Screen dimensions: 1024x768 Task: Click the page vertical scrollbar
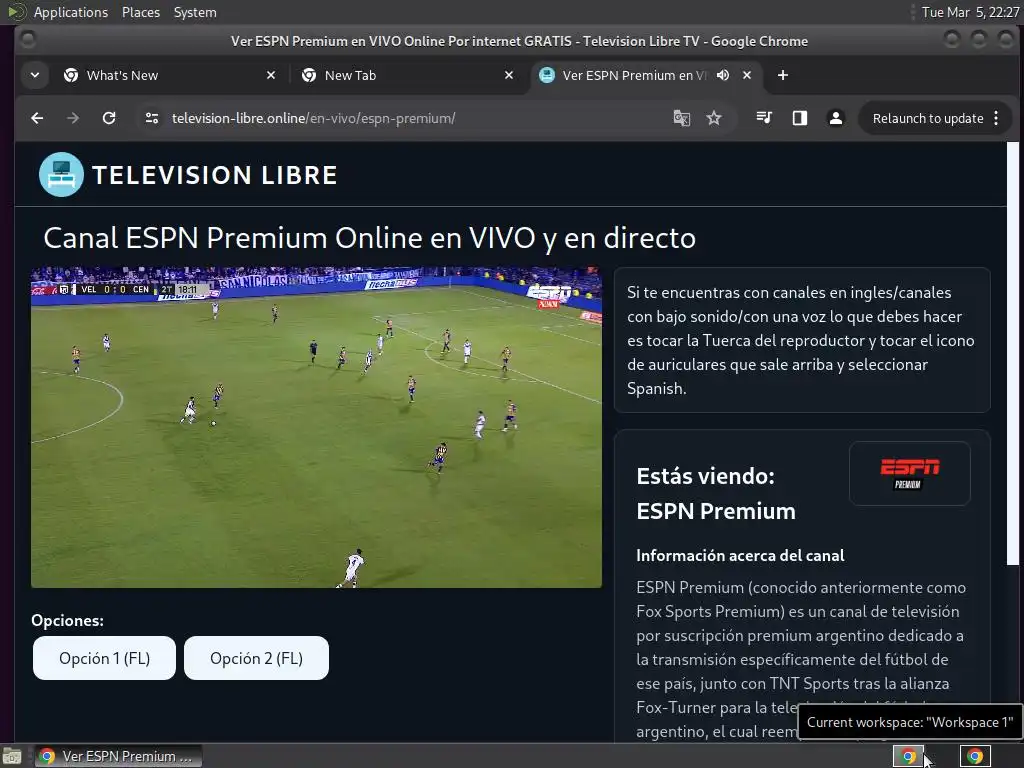tap(1012, 353)
